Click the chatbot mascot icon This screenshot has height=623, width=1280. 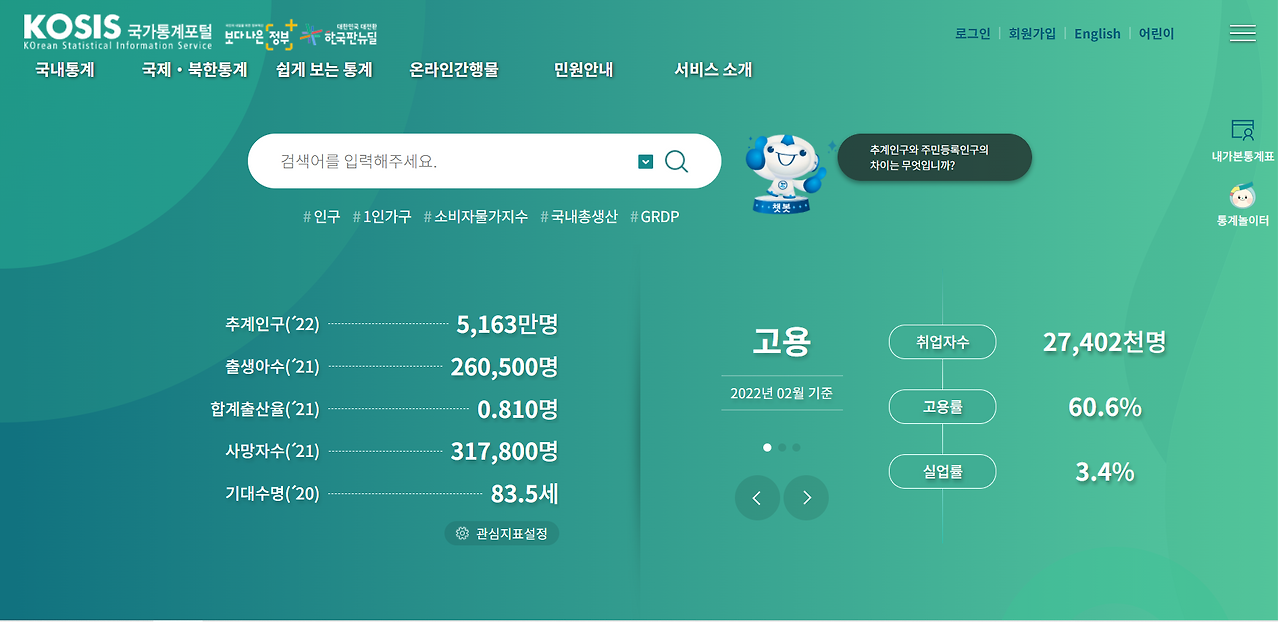click(x=784, y=173)
